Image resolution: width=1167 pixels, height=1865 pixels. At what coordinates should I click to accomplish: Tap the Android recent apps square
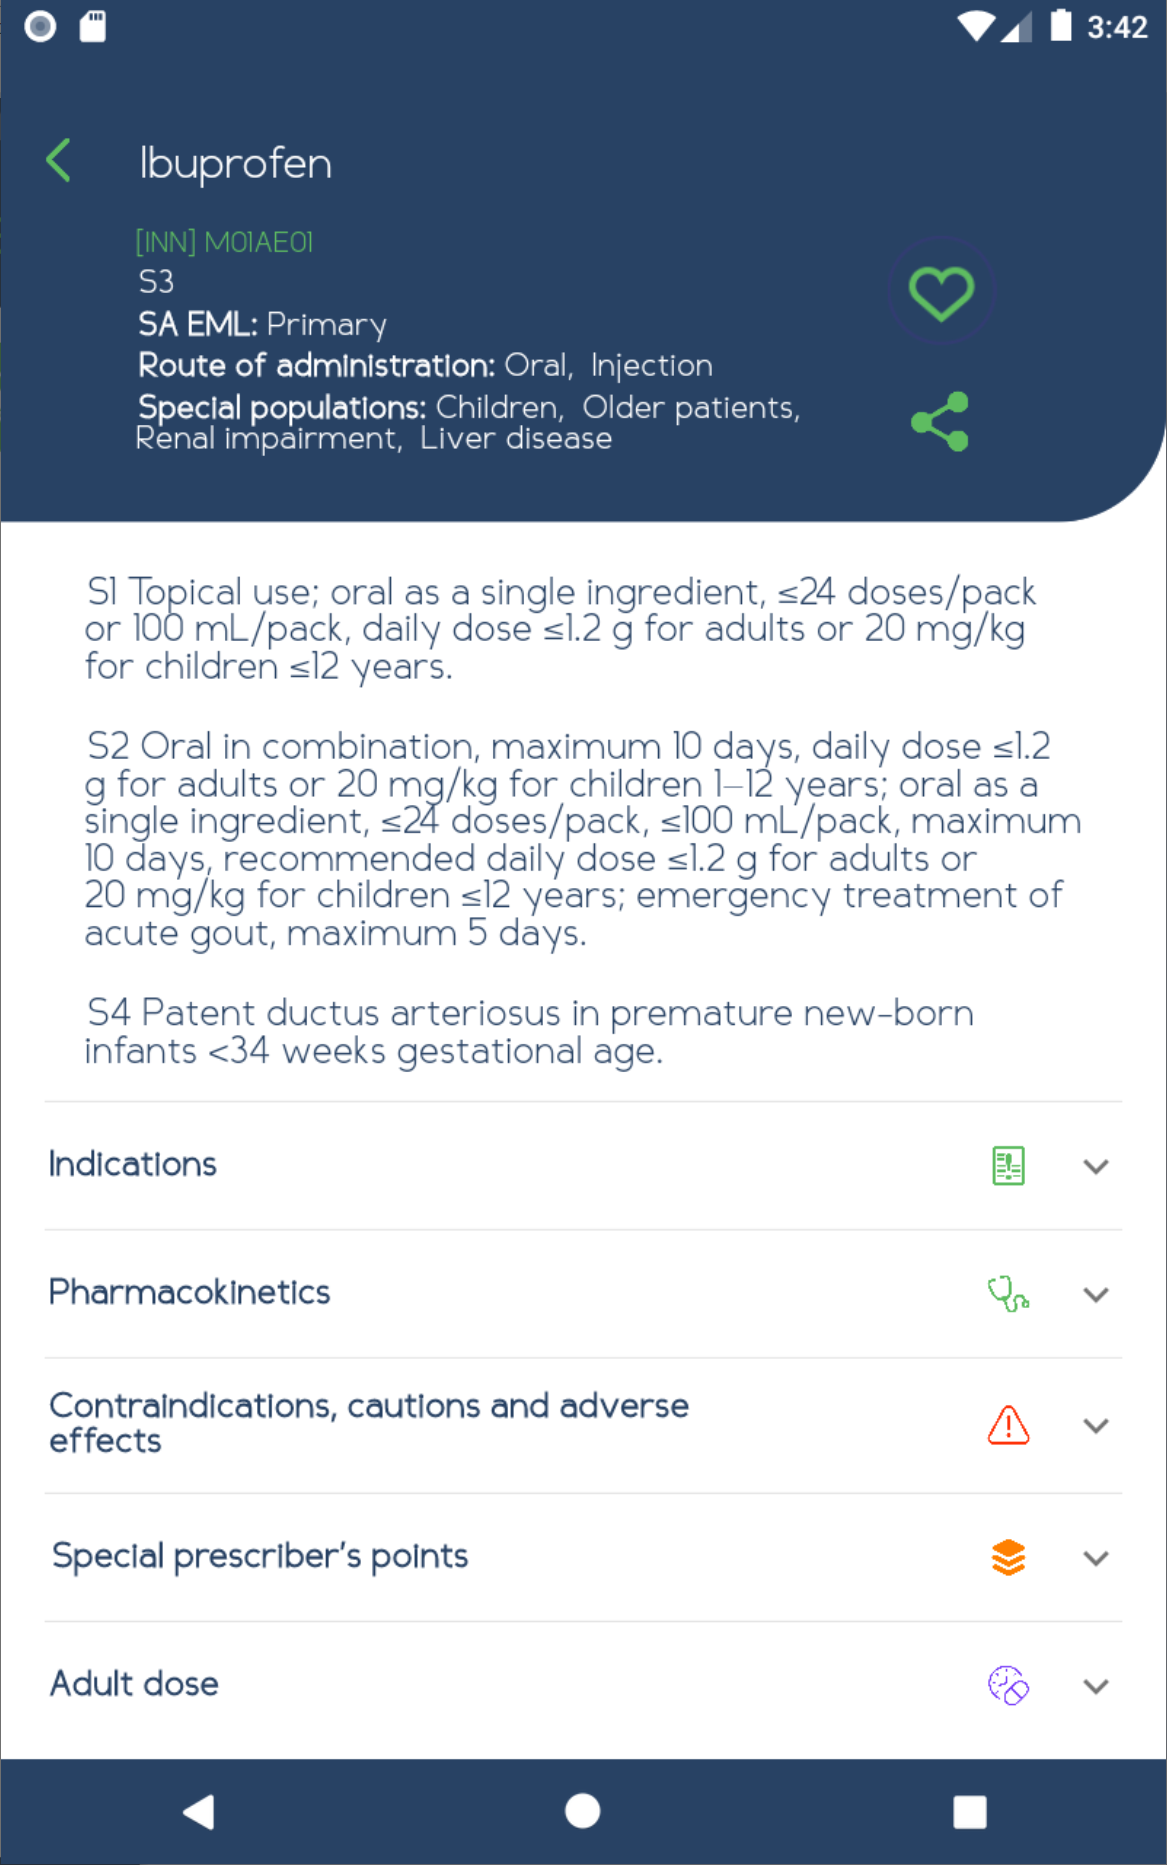969,1811
